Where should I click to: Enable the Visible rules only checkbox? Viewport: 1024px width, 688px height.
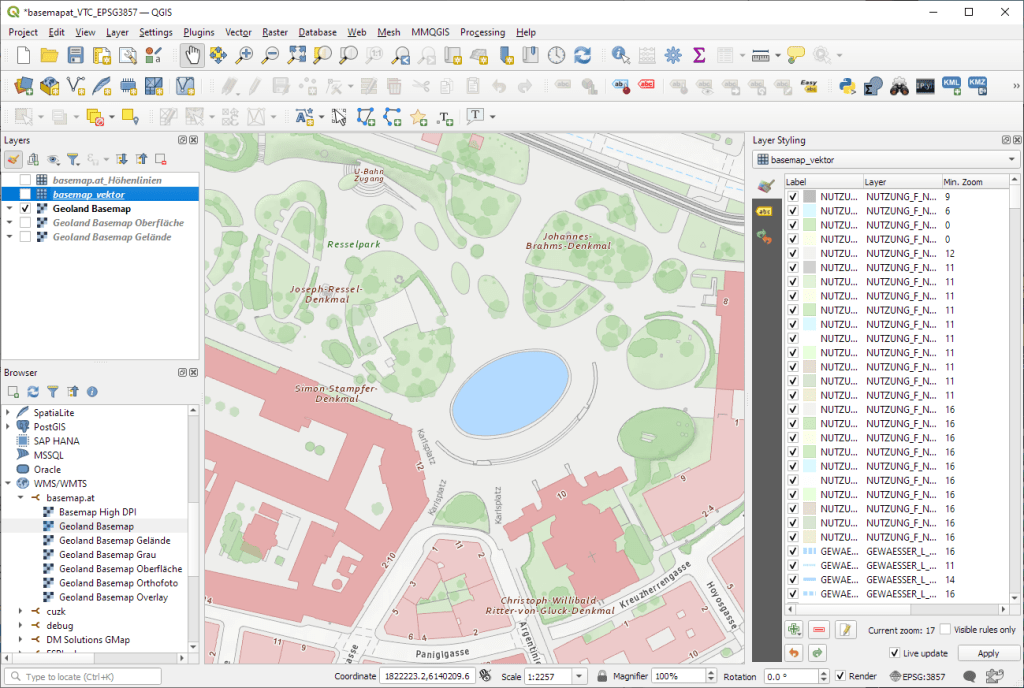[945, 630]
